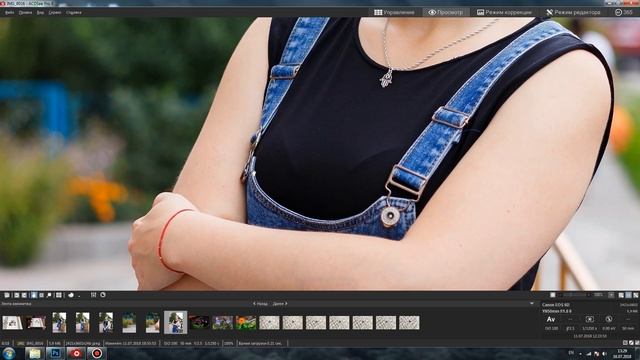640x360 pixels.
Task: Open image in external editor
Action: [x=71, y=295]
